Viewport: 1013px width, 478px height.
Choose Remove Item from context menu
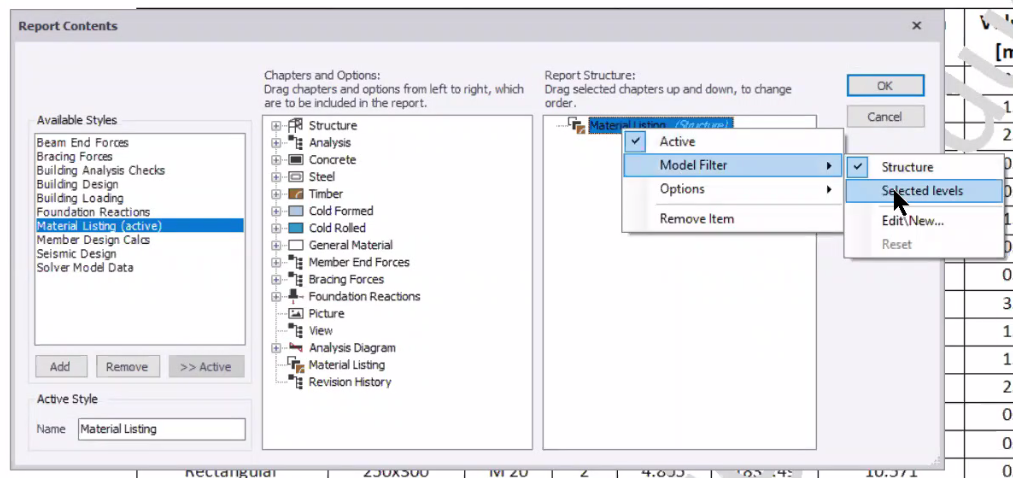point(733,219)
